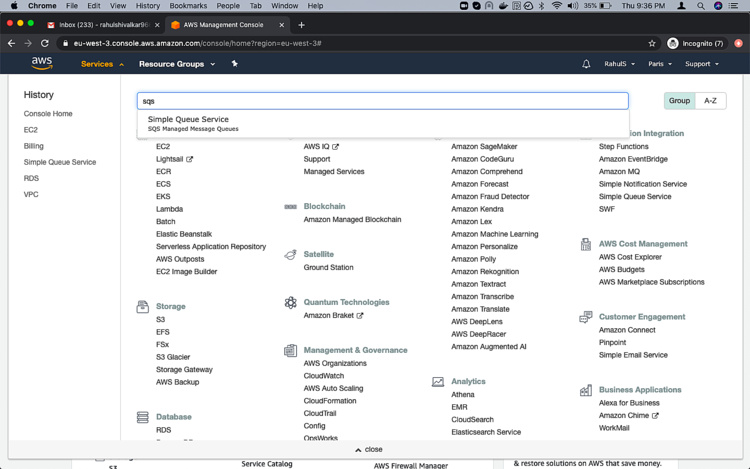Select Simple Queue Service search suggestion
This screenshot has height=469, width=750.
pyautogui.click(x=189, y=123)
